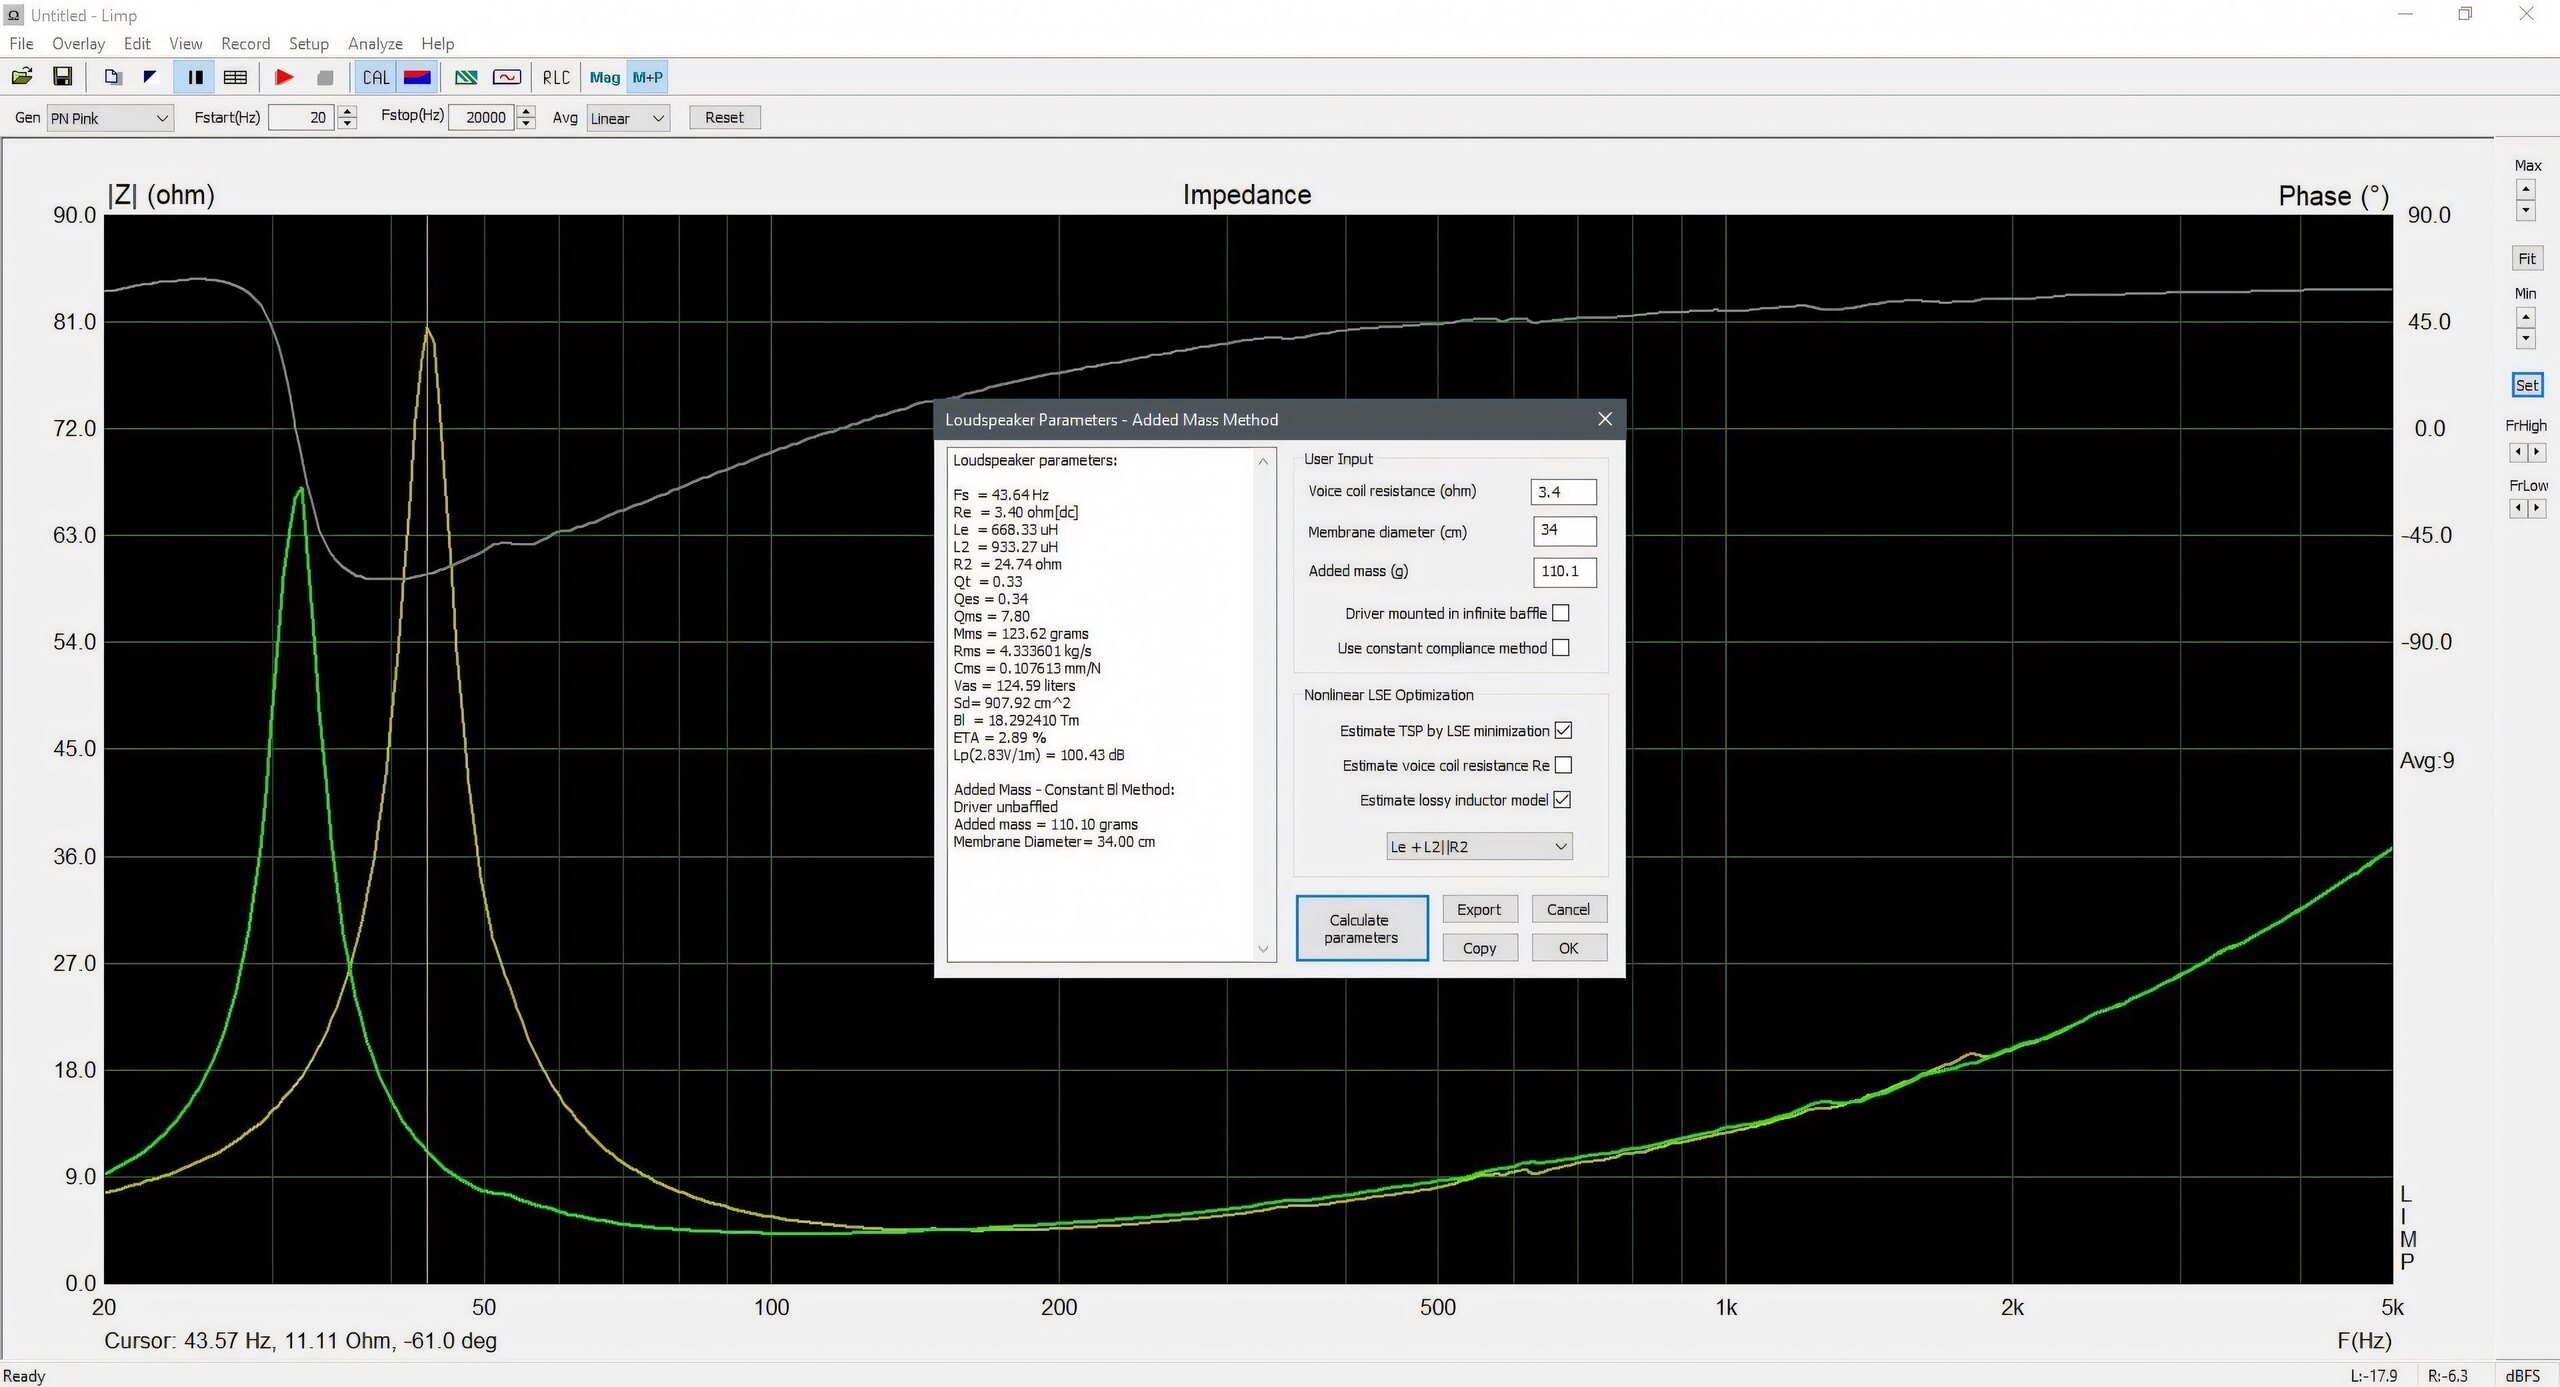Open the Le+L2||R2 inductor model dropdown
This screenshot has width=2560, height=1387.
click(1478, 847)
